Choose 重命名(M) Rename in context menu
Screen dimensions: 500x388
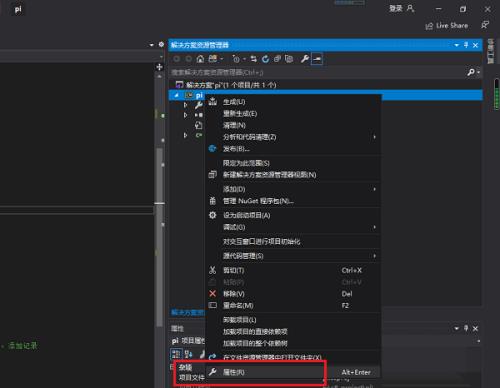[x=293, y=305]
